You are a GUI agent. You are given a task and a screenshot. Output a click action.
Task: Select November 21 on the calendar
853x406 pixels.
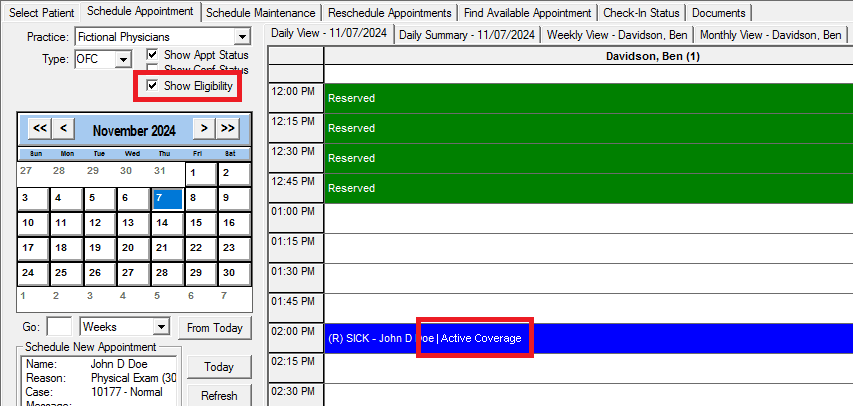coord(167,249)
